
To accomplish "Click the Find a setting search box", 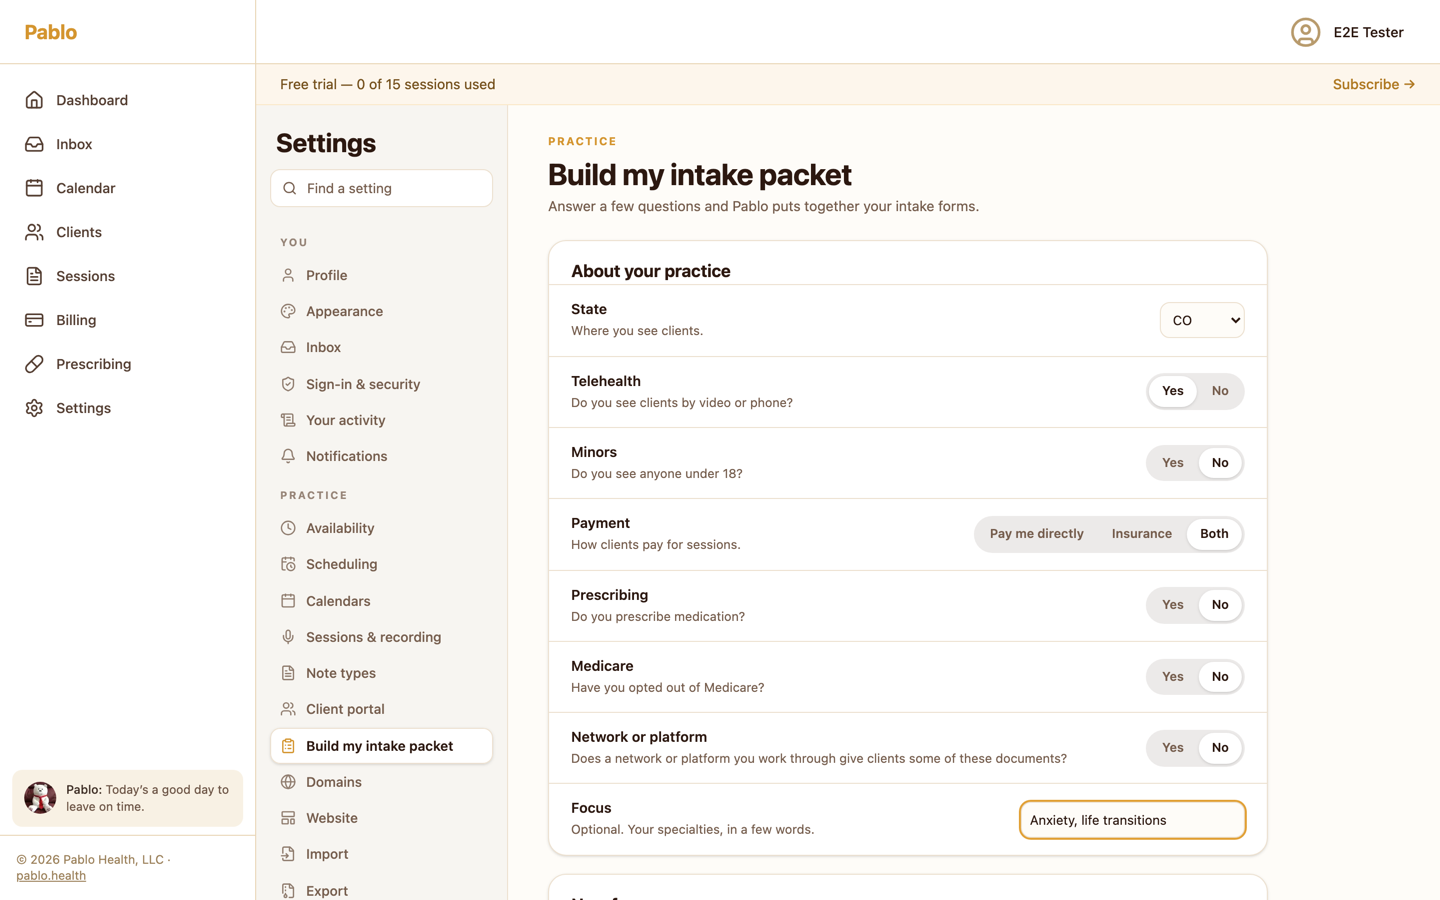I will 381,188.
